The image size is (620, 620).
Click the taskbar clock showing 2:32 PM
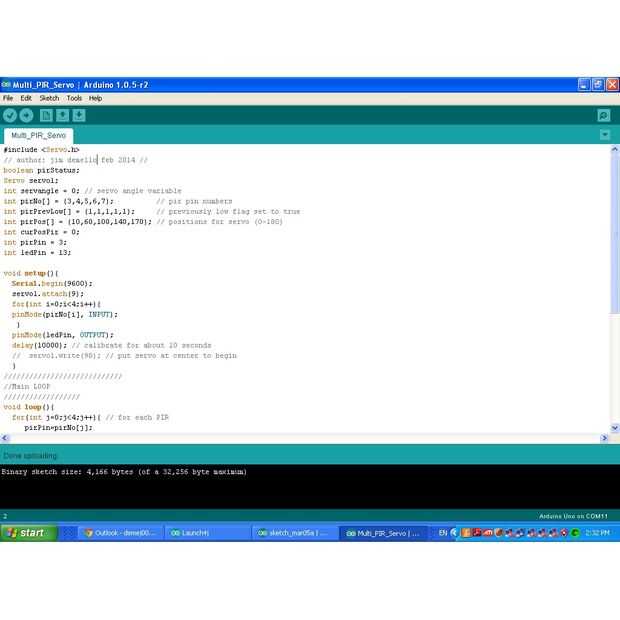(597, 533)
